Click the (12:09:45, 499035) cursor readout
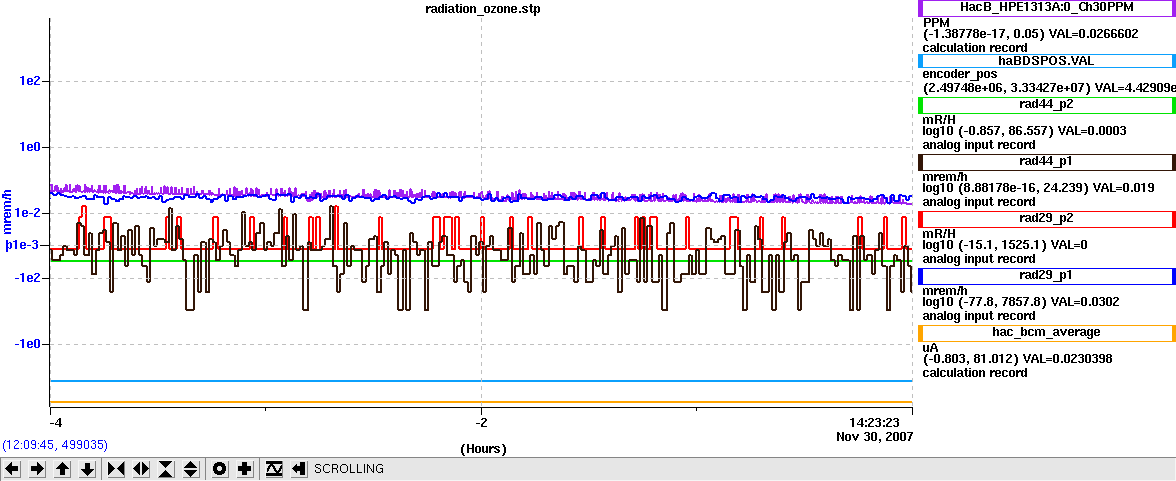This screenshot has height=481, width=1176. click(55, 444)
